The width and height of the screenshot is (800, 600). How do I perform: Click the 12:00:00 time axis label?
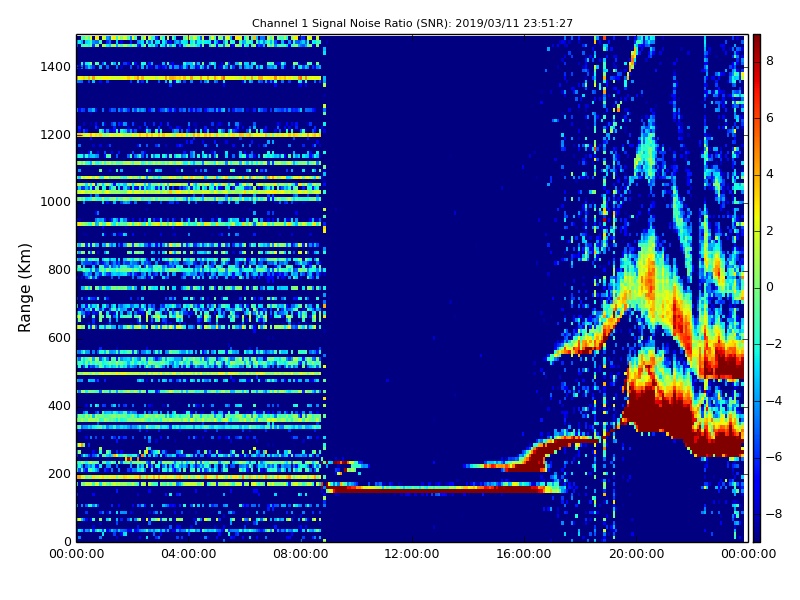(x=412, y=554)
